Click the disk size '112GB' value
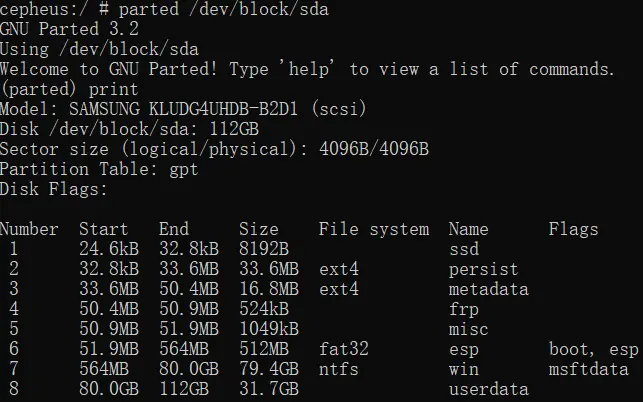This screenshot has width=643, height=402. tap(235, 129)
